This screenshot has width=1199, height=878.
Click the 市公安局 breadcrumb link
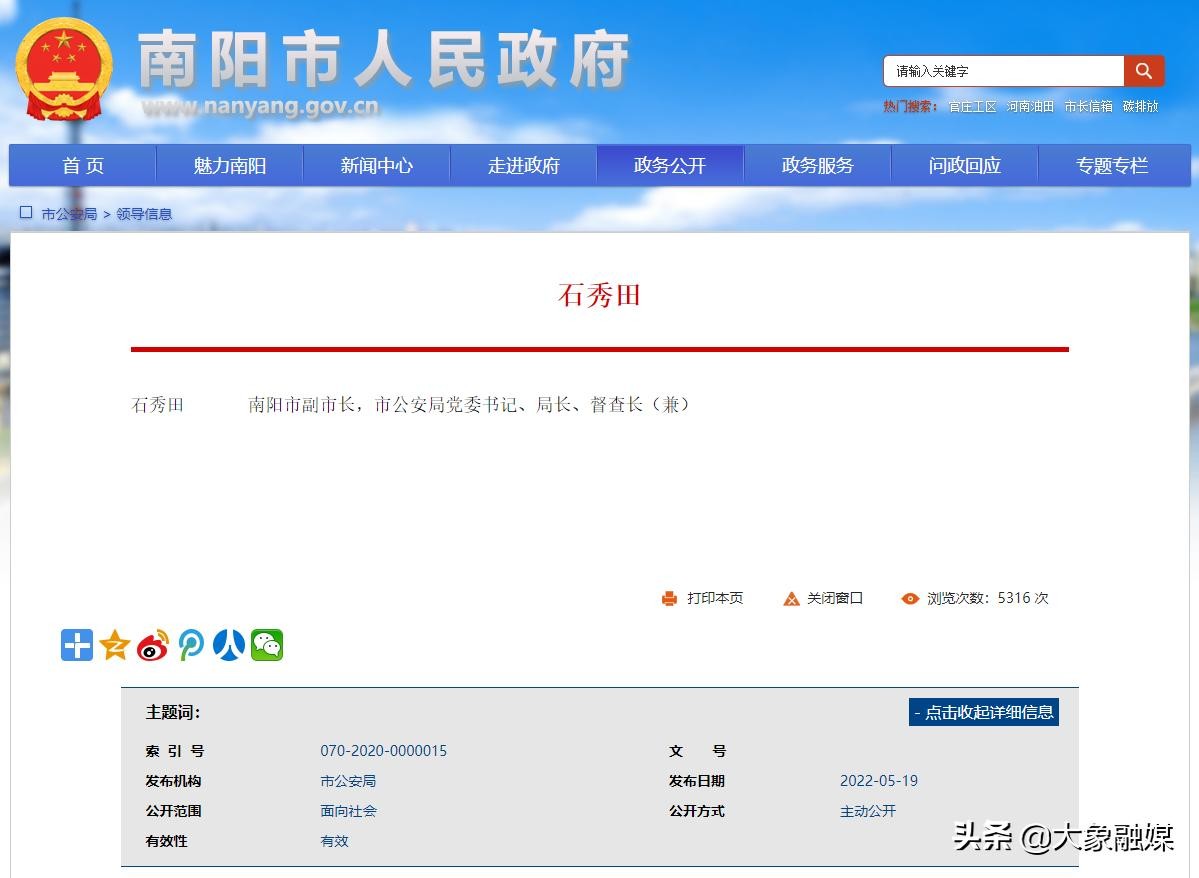coord(69,214)
